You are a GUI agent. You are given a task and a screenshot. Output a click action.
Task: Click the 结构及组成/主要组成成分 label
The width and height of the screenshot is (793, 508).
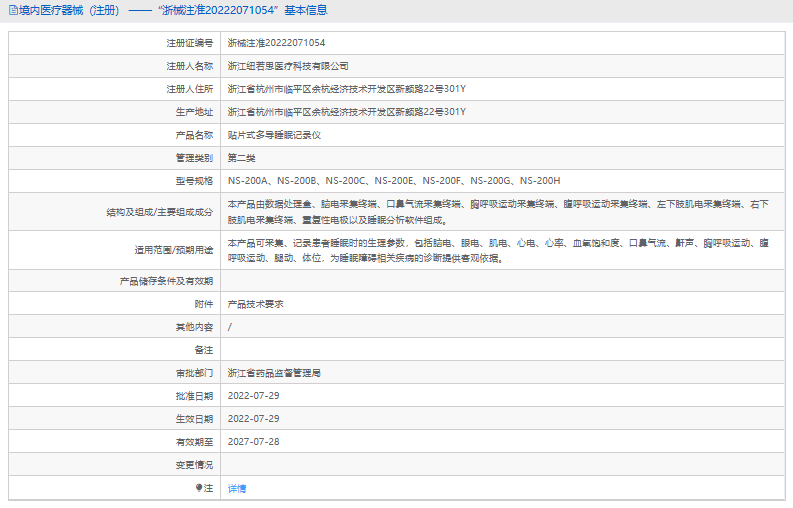(160, 212)
